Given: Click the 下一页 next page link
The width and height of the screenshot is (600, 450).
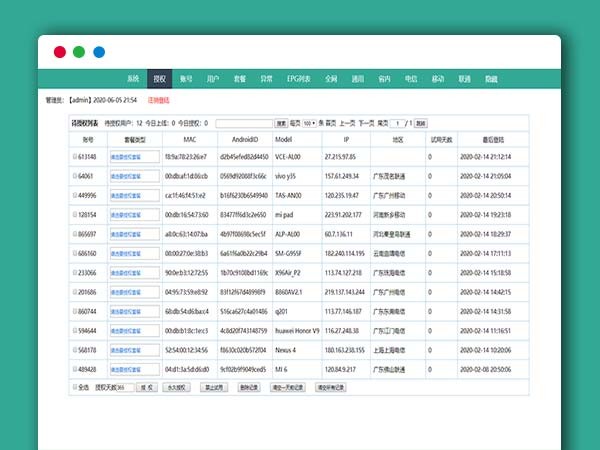Looking at the screenshot, I should coord(367,123).
